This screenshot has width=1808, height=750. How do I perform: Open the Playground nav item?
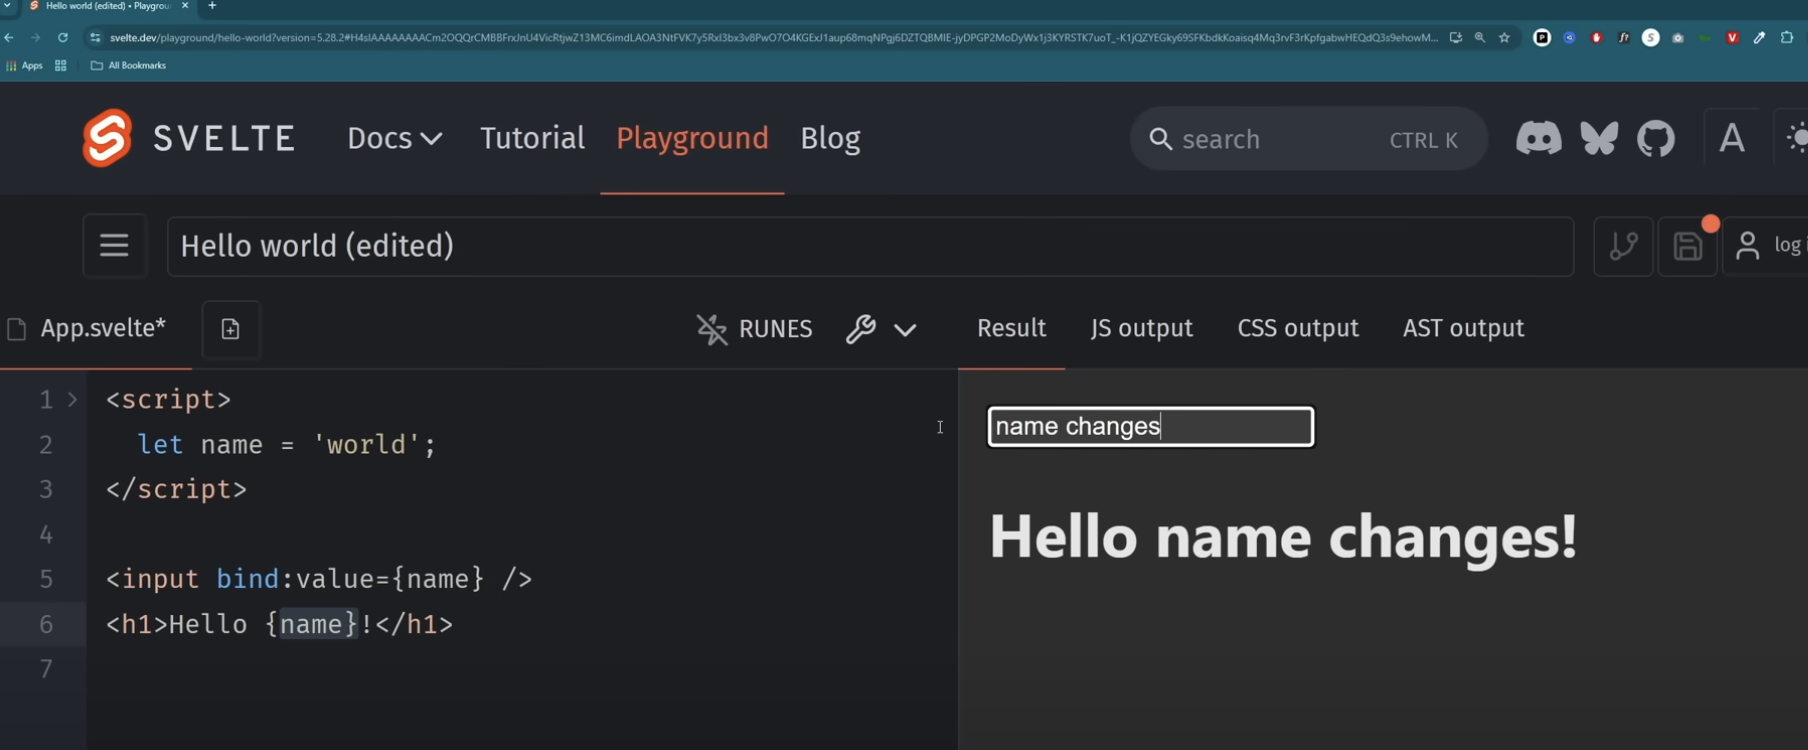pos(692,138)
